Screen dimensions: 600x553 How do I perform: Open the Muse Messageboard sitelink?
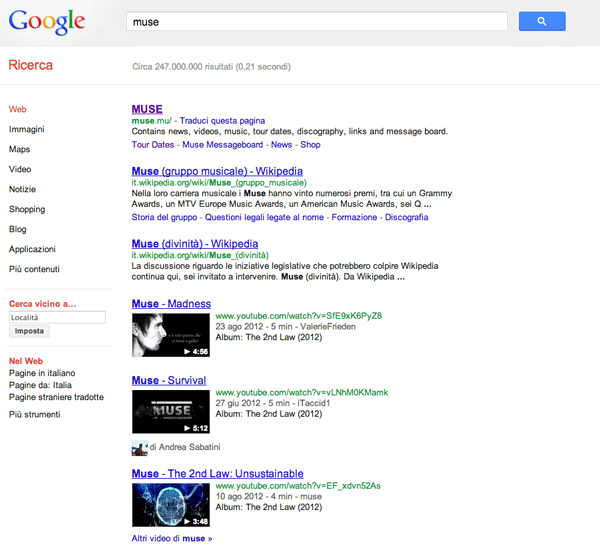tap(223, 145)
